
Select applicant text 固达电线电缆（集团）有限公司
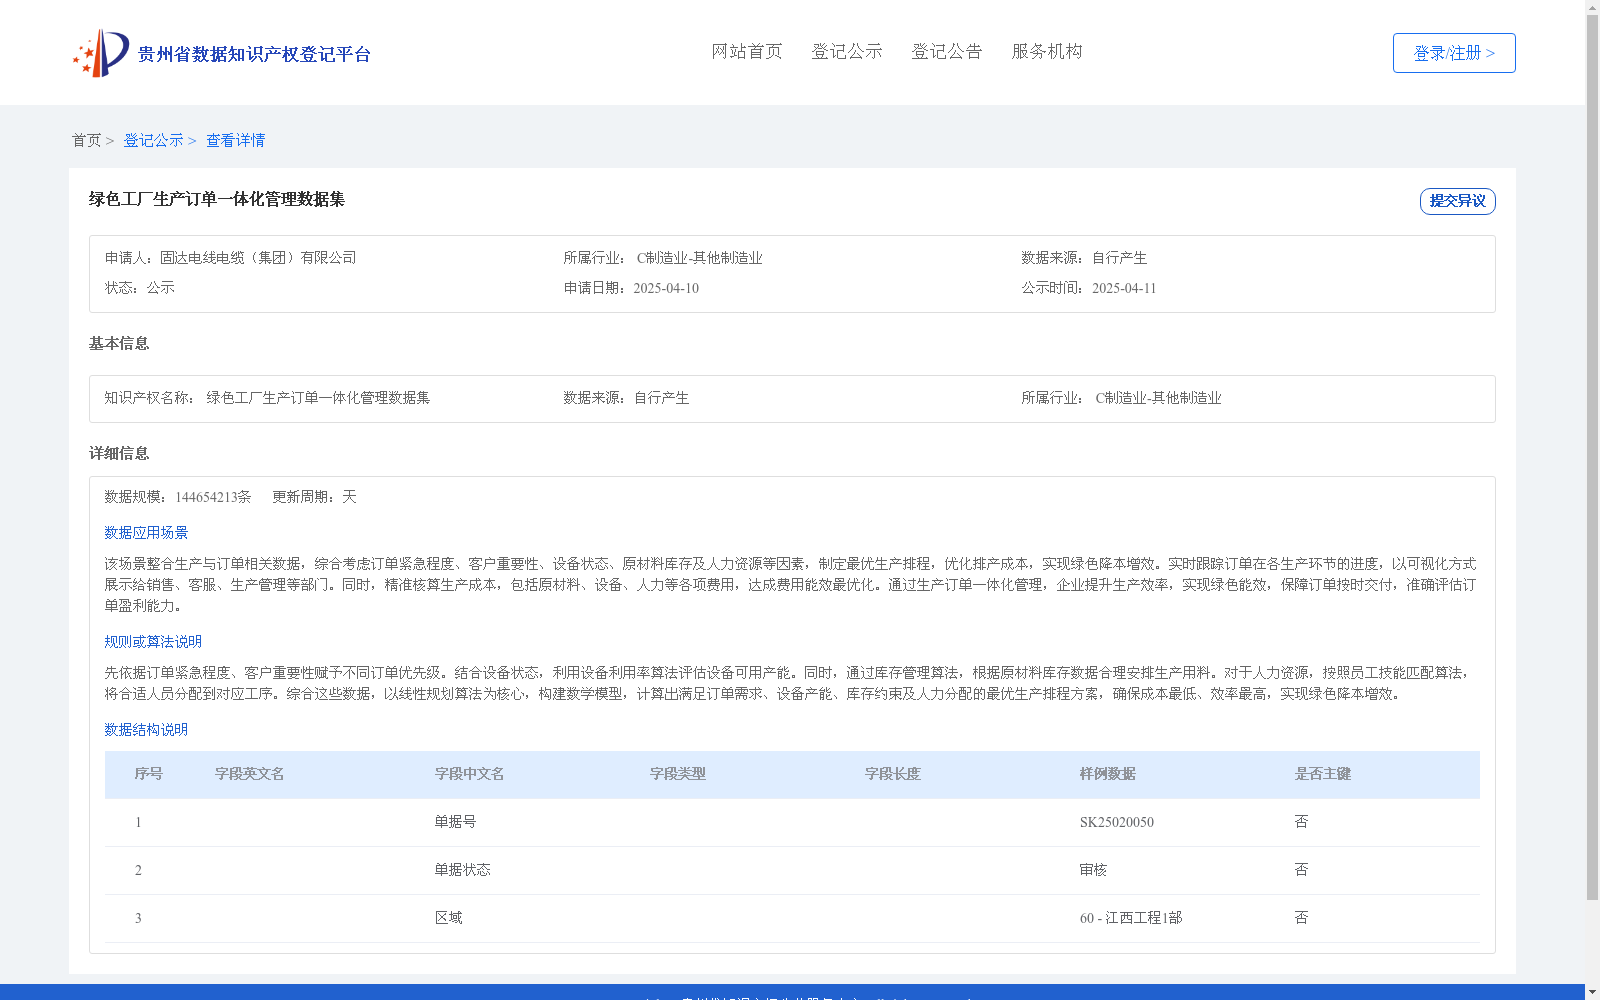258,258
